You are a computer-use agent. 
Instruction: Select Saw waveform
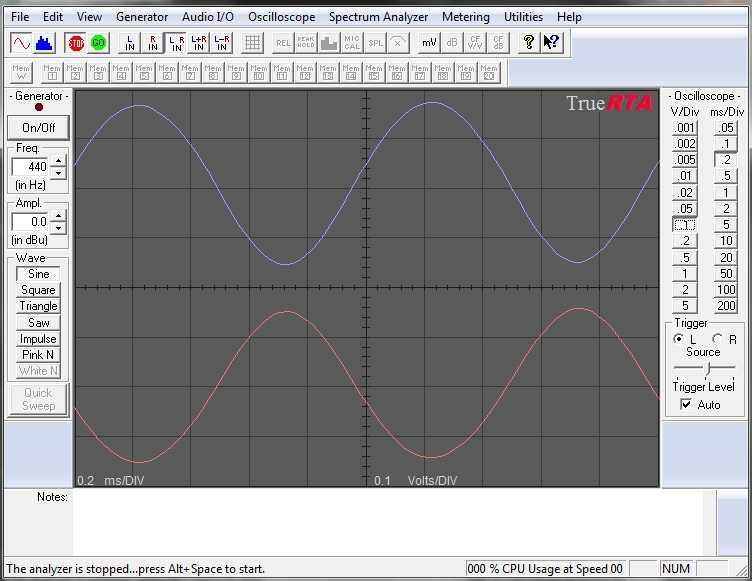pyautogui.click(x=38, y=322)
